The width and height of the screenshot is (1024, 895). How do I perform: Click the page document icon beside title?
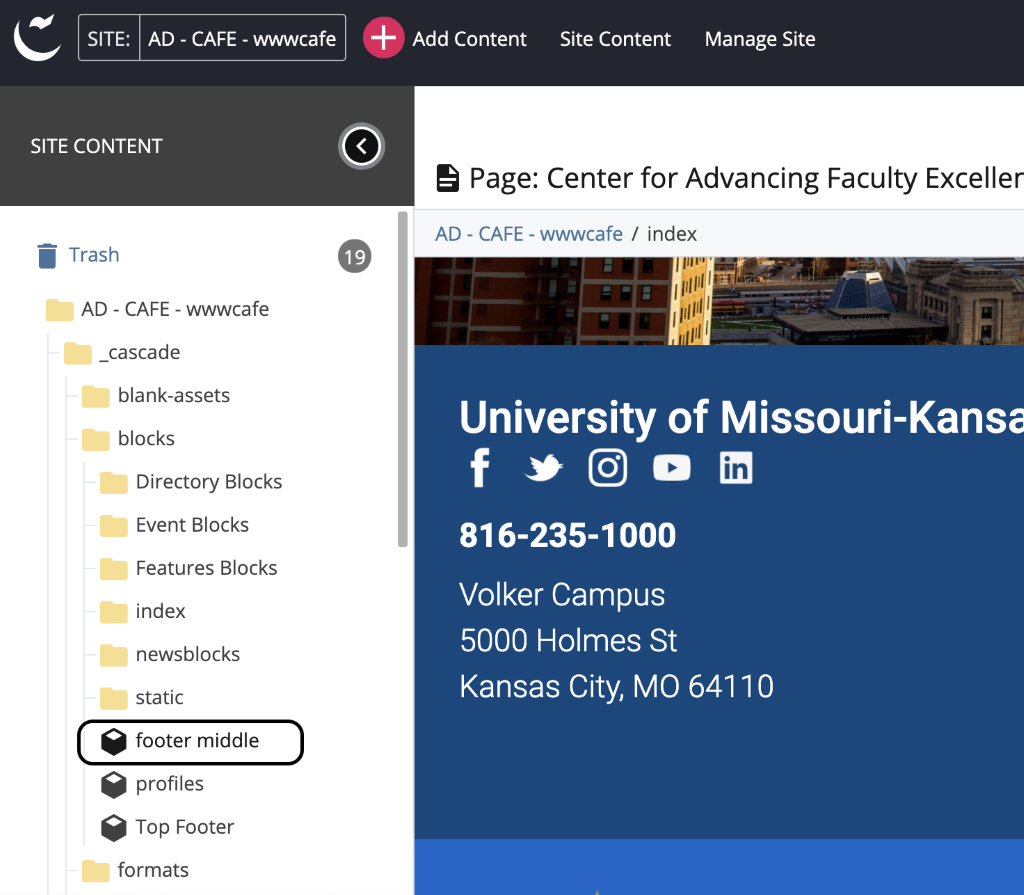click(447, 178)
